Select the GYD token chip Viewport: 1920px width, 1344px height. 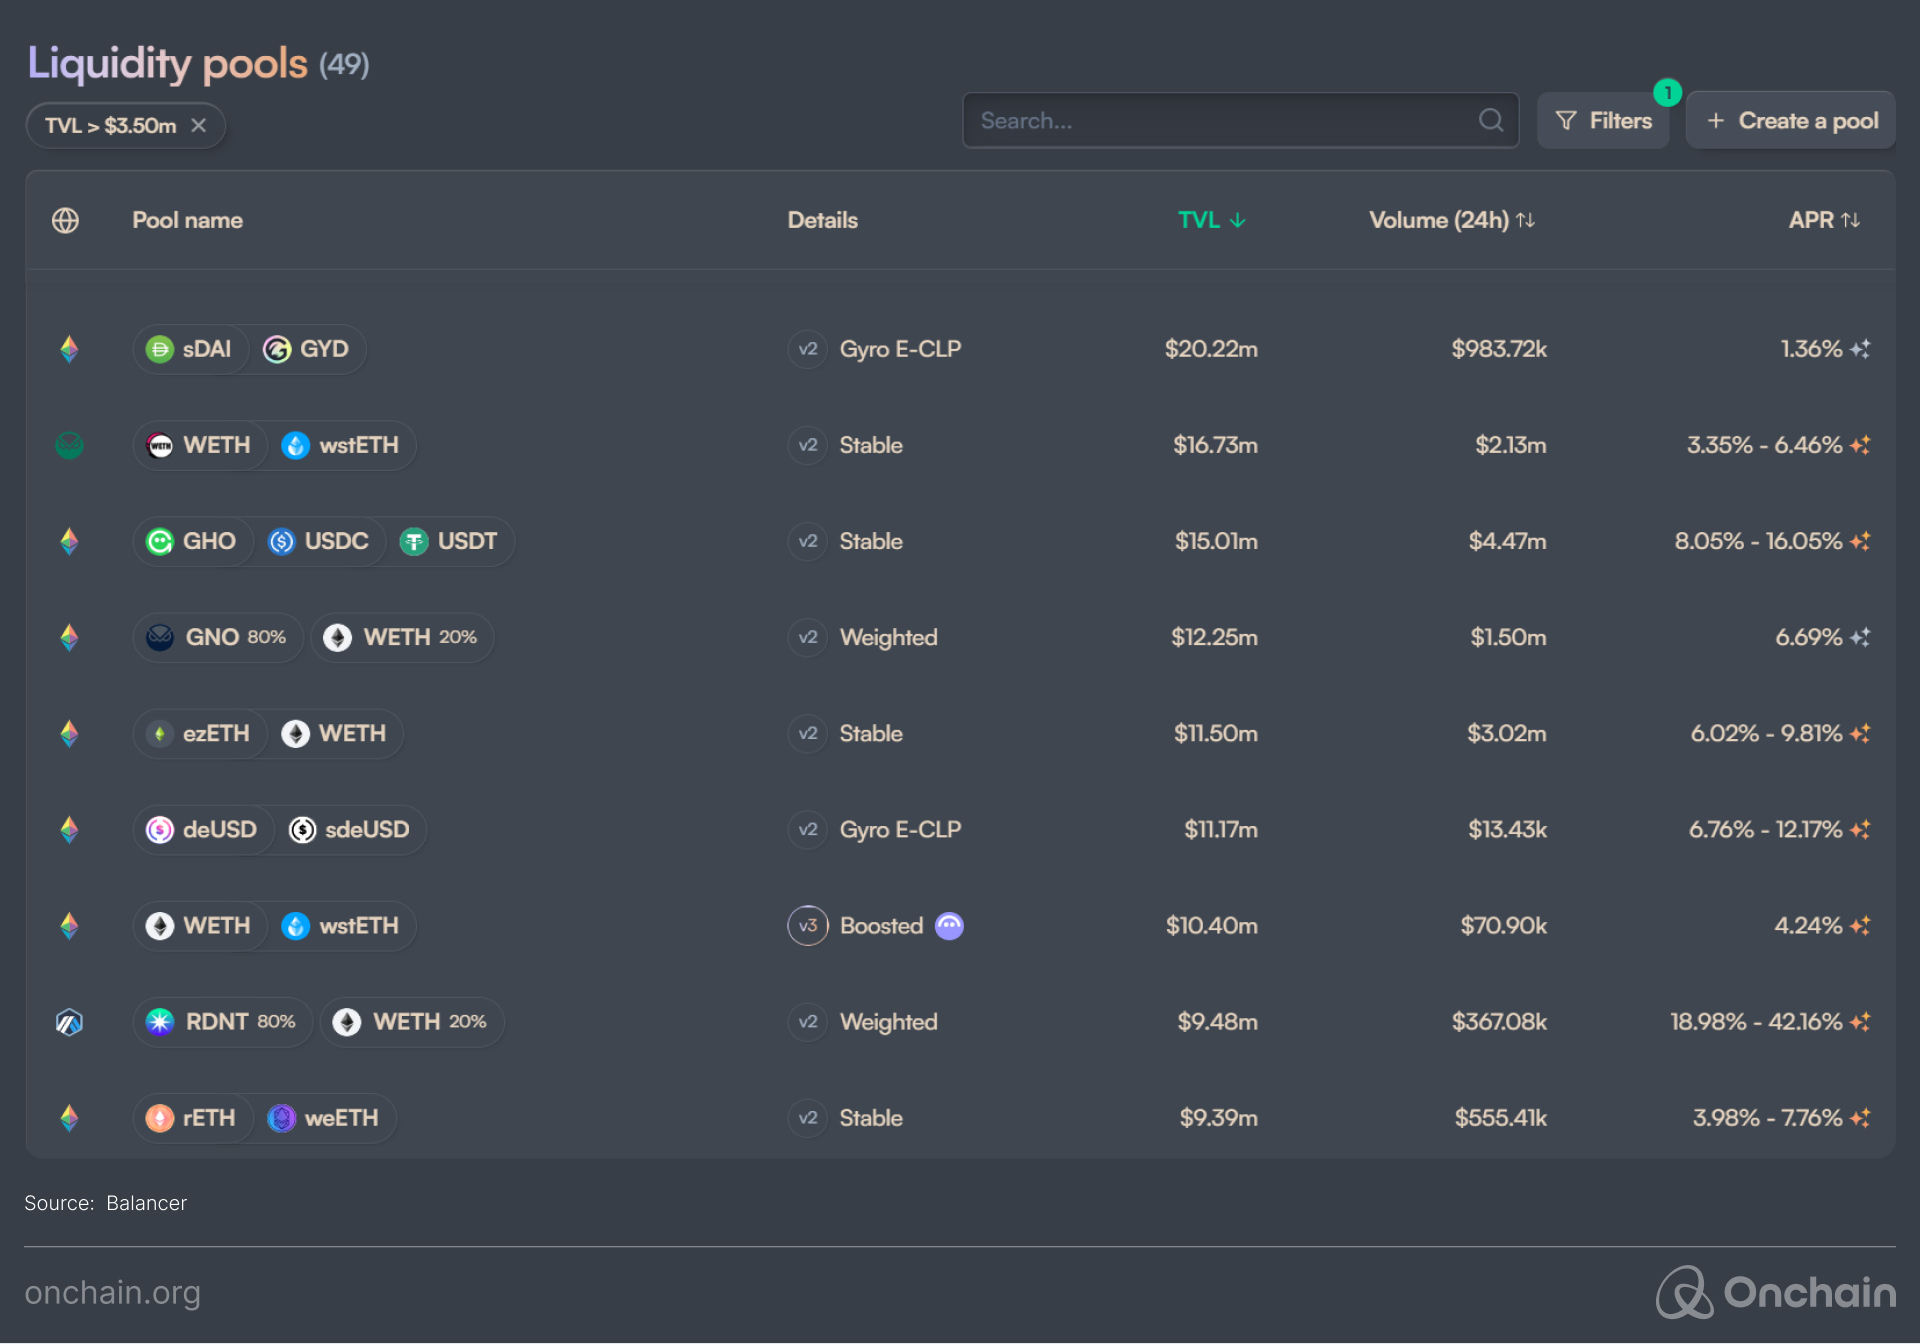tap(306, 349)
